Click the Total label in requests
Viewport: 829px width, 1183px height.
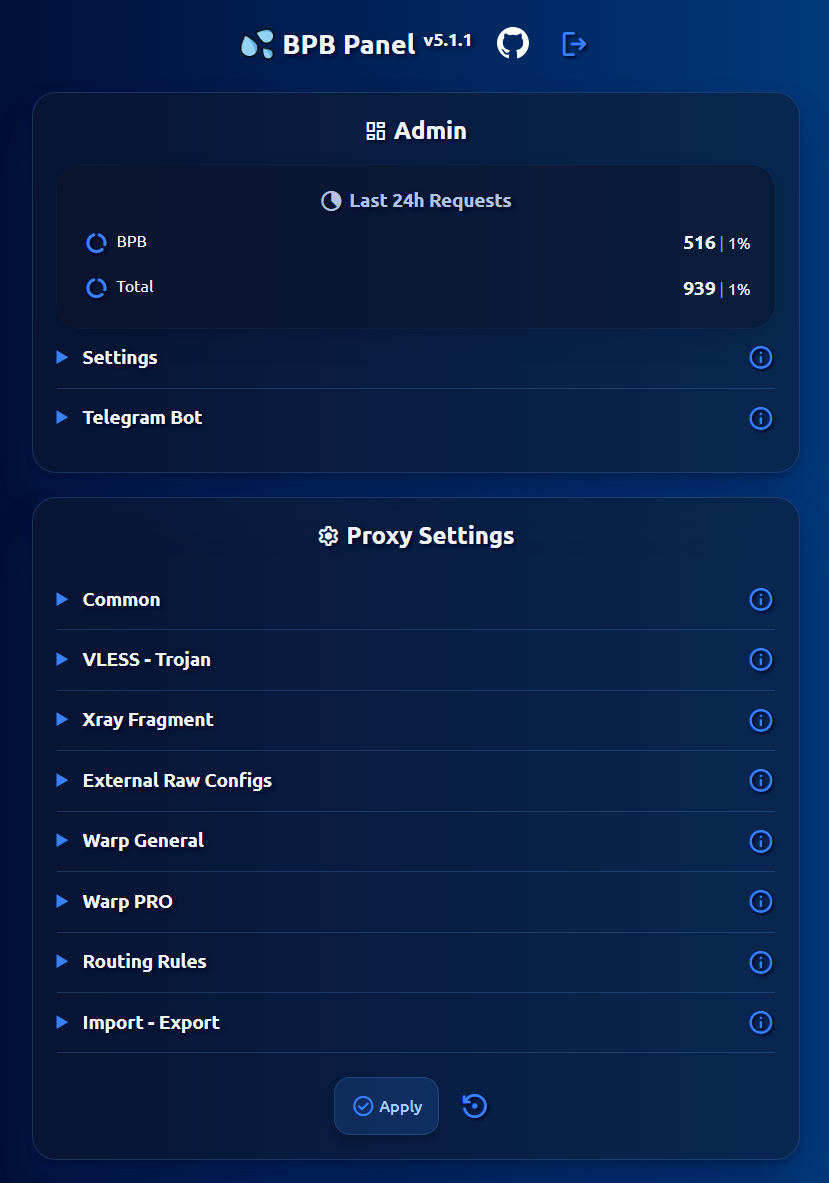coord(135,287)
